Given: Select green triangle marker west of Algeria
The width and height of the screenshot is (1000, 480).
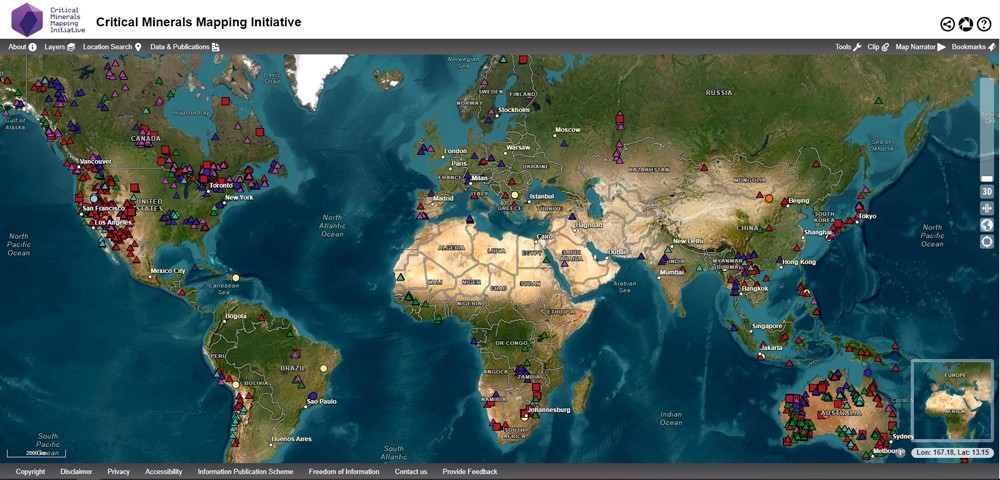Looking at the screenshot, I should 401,277.
